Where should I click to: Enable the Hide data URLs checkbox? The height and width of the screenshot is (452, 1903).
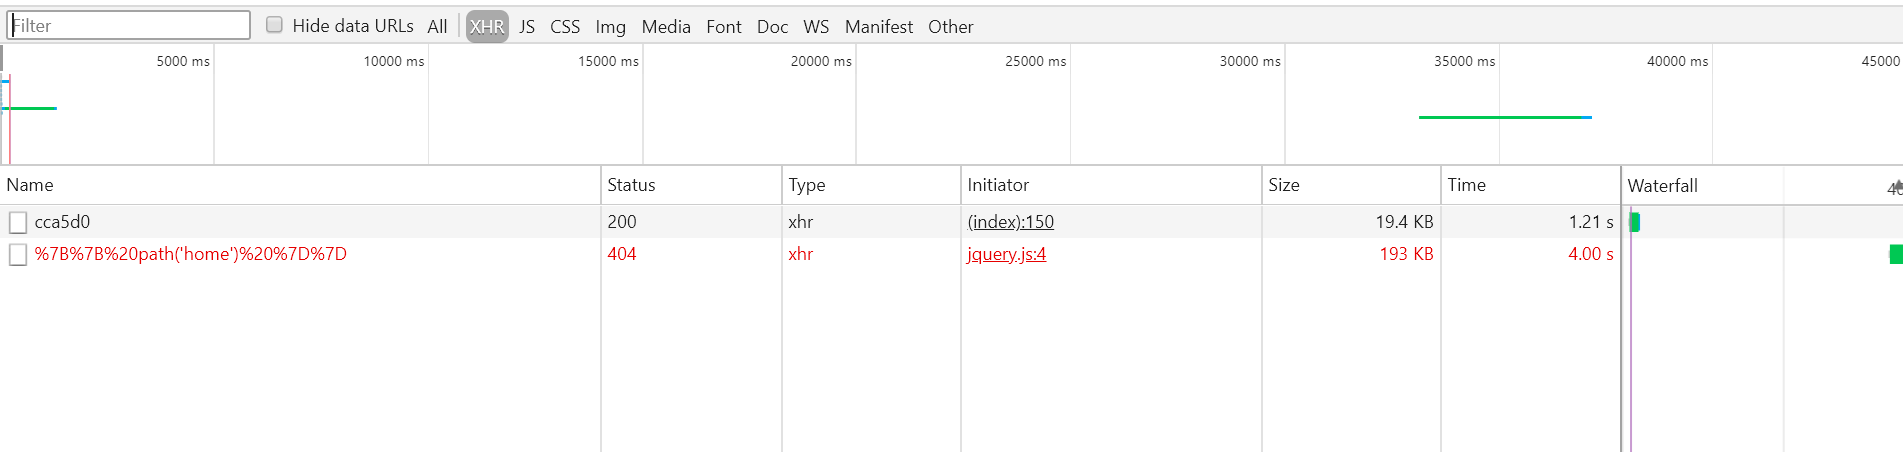(x=274, y=25)
